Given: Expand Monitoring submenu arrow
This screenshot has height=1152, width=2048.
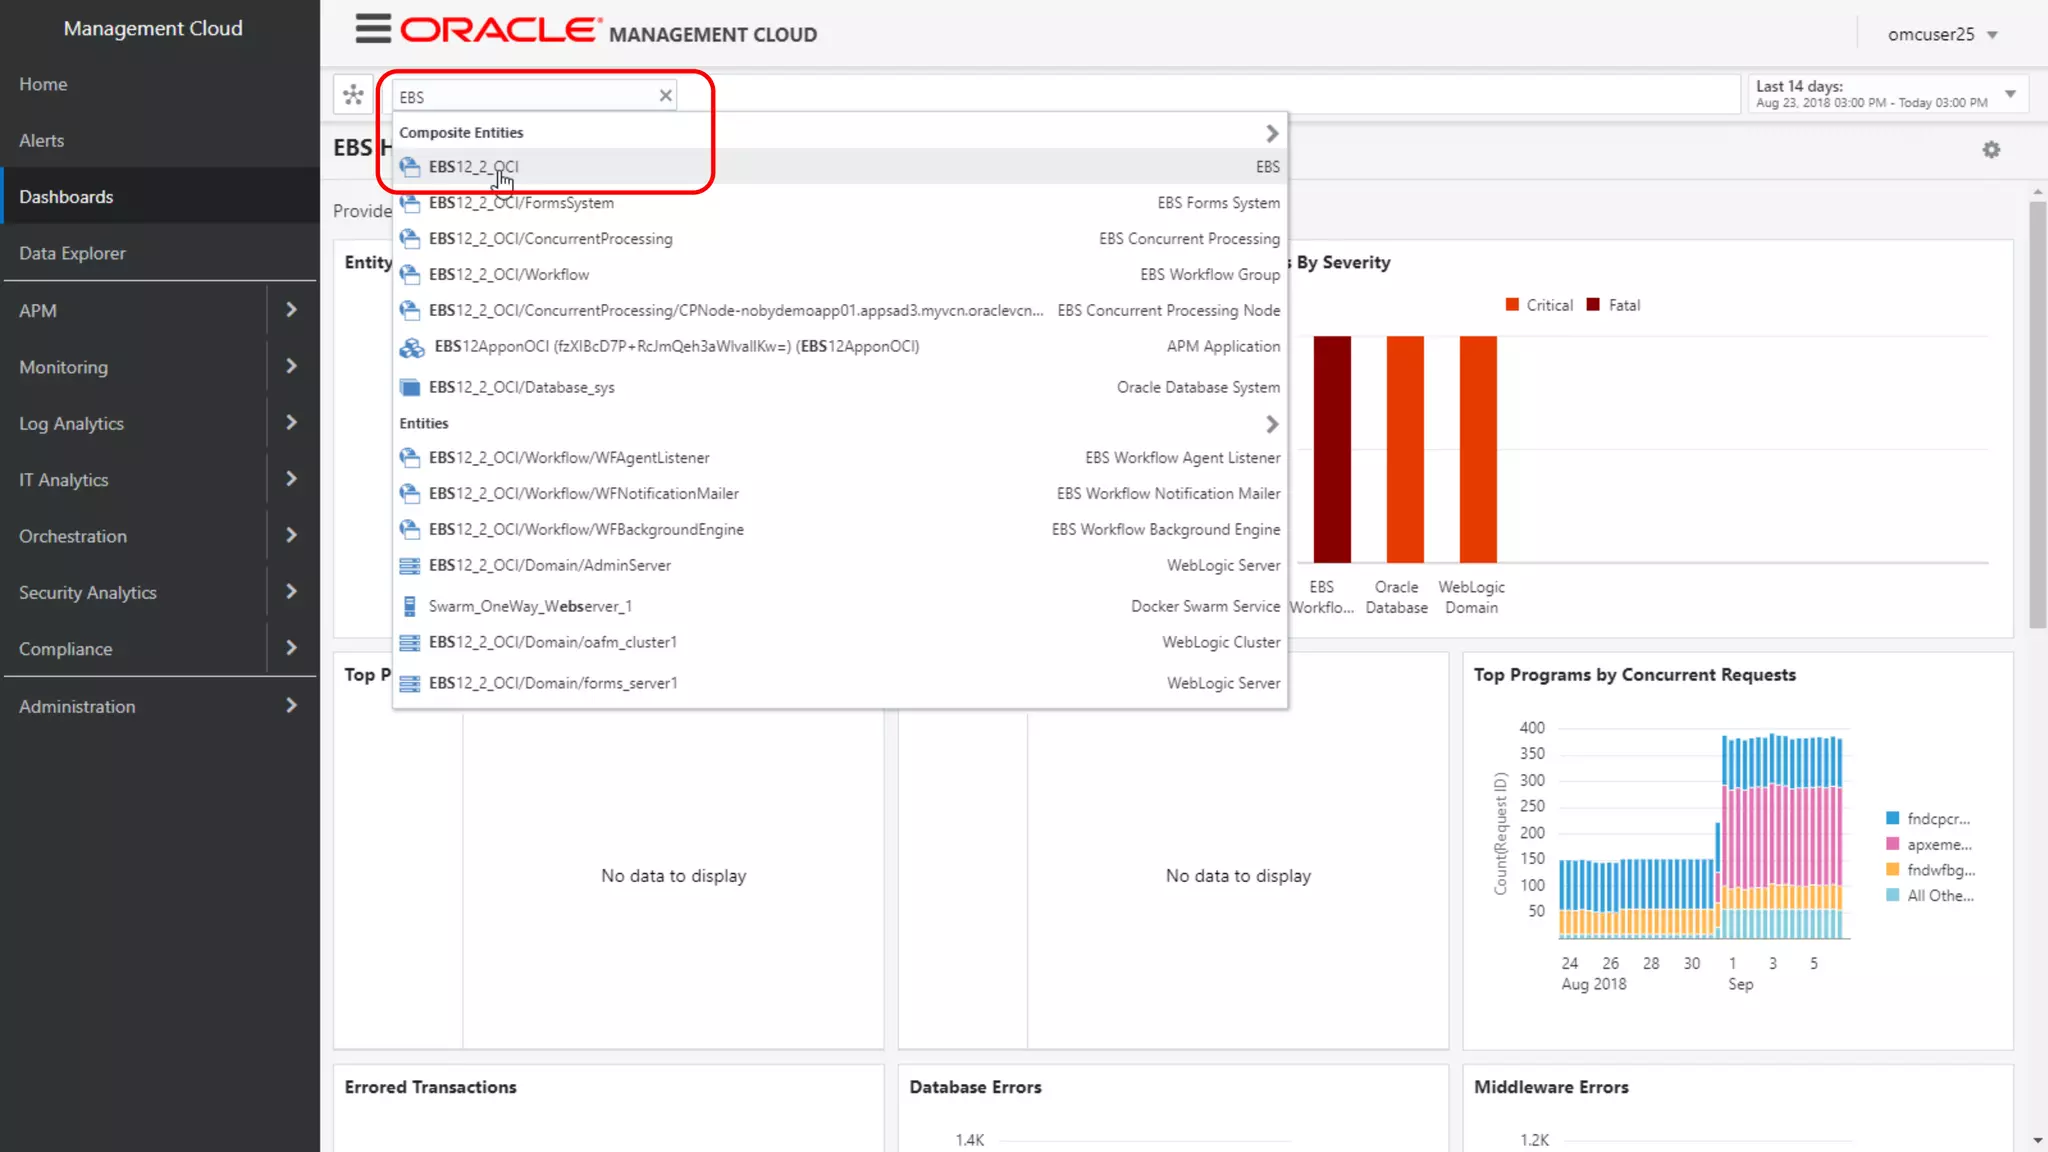Looking at the screenshot, I should pyautogui.click(x=291, y=366).
